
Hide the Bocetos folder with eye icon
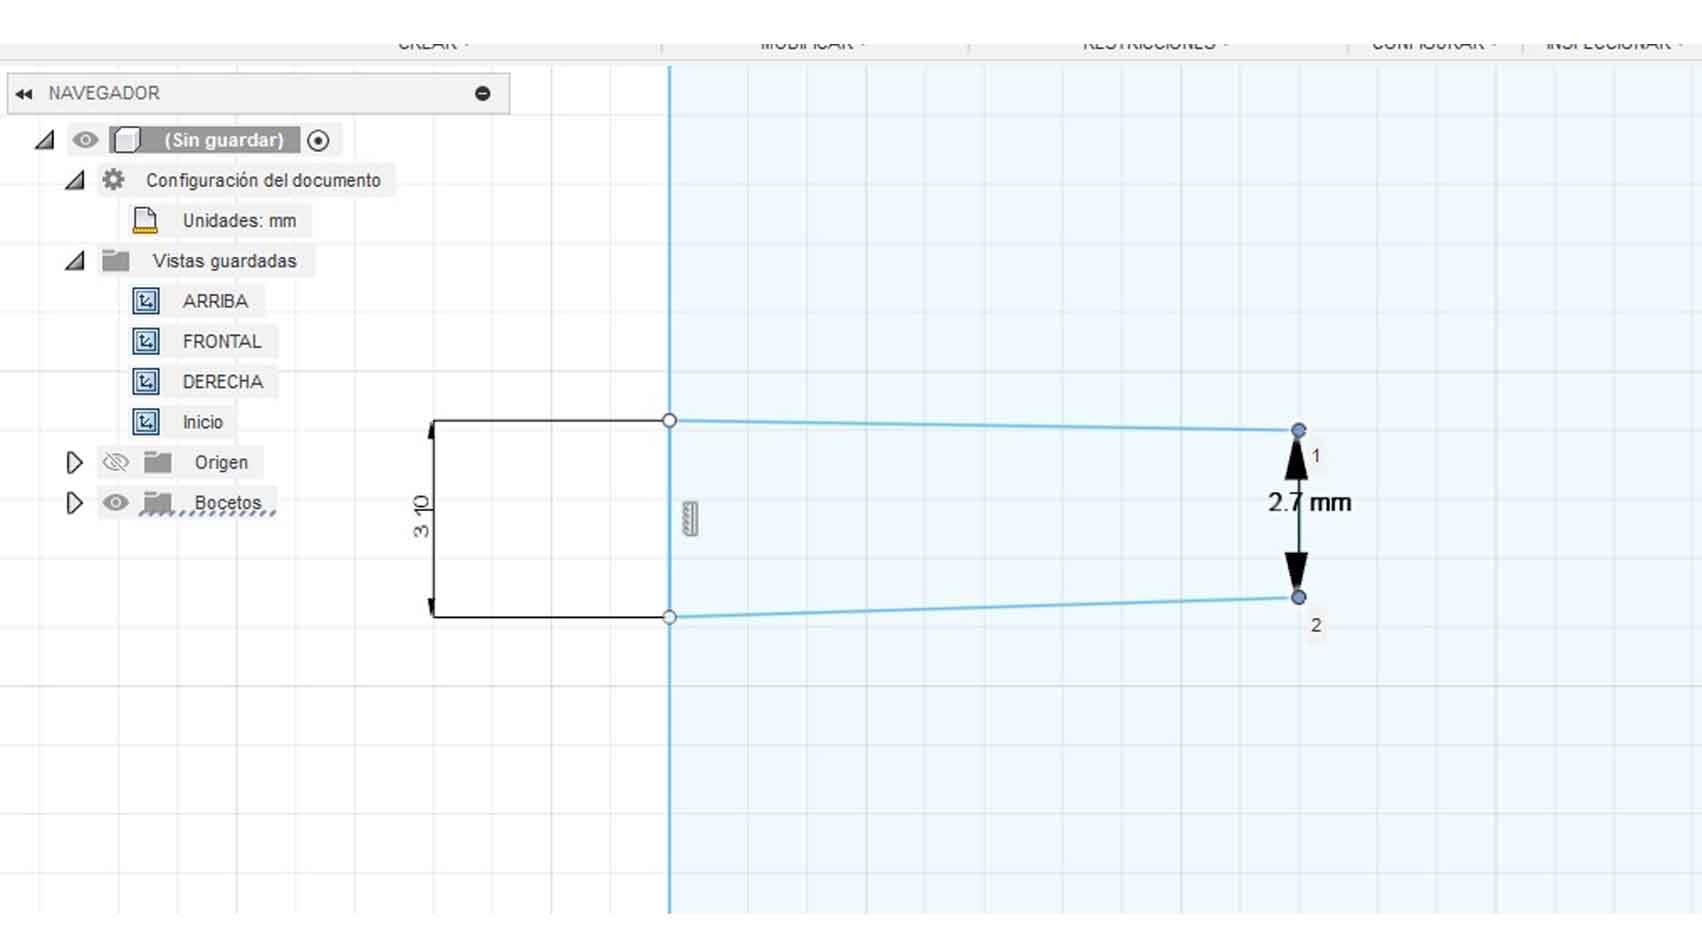coord(116,502)
